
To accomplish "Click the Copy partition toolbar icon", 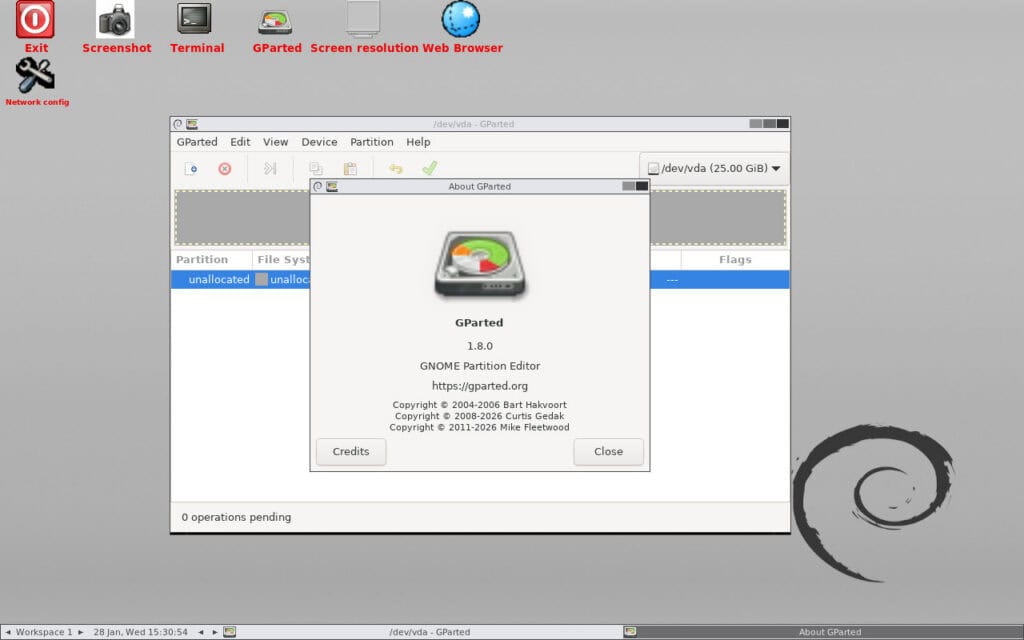I will click(x=316, y=168).
